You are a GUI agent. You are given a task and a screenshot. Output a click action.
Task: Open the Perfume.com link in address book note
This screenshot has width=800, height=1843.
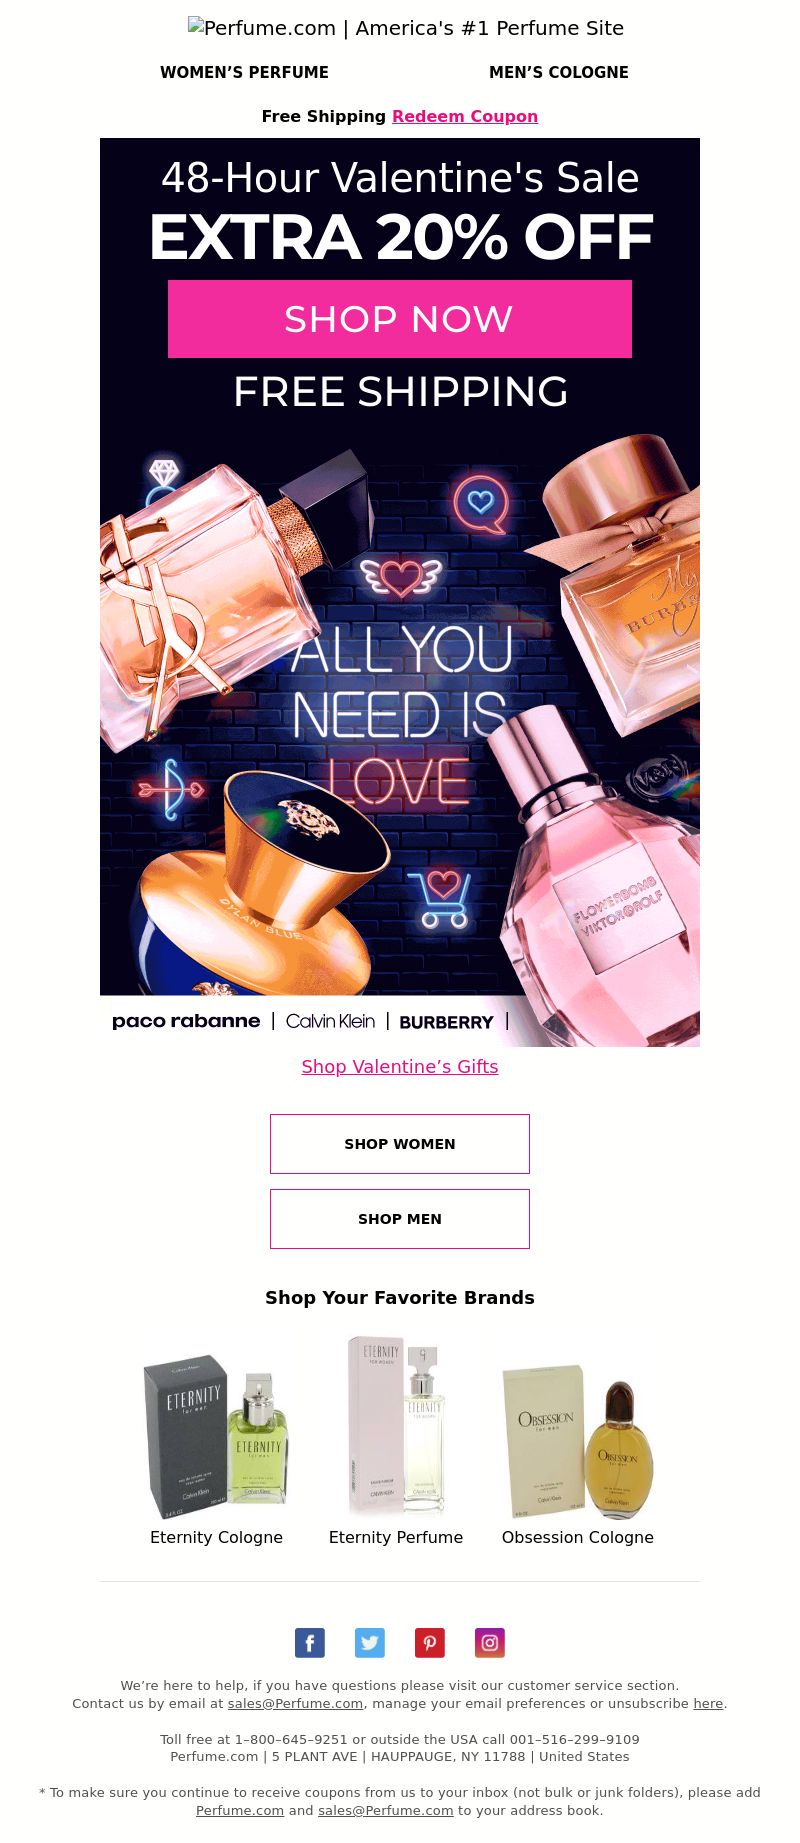(240, 1810)
